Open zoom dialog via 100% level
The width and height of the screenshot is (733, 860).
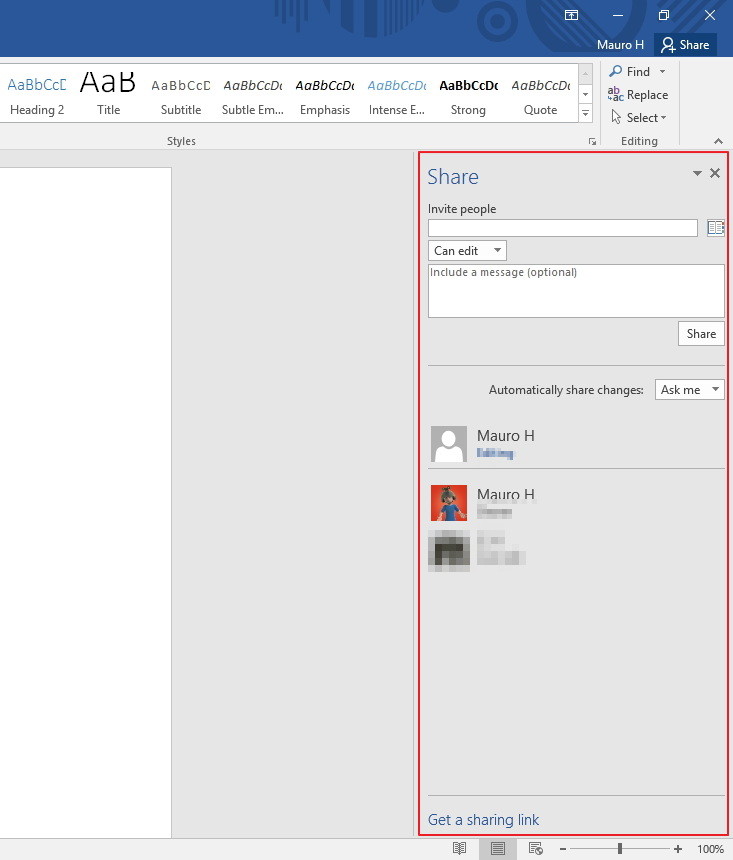710,849
